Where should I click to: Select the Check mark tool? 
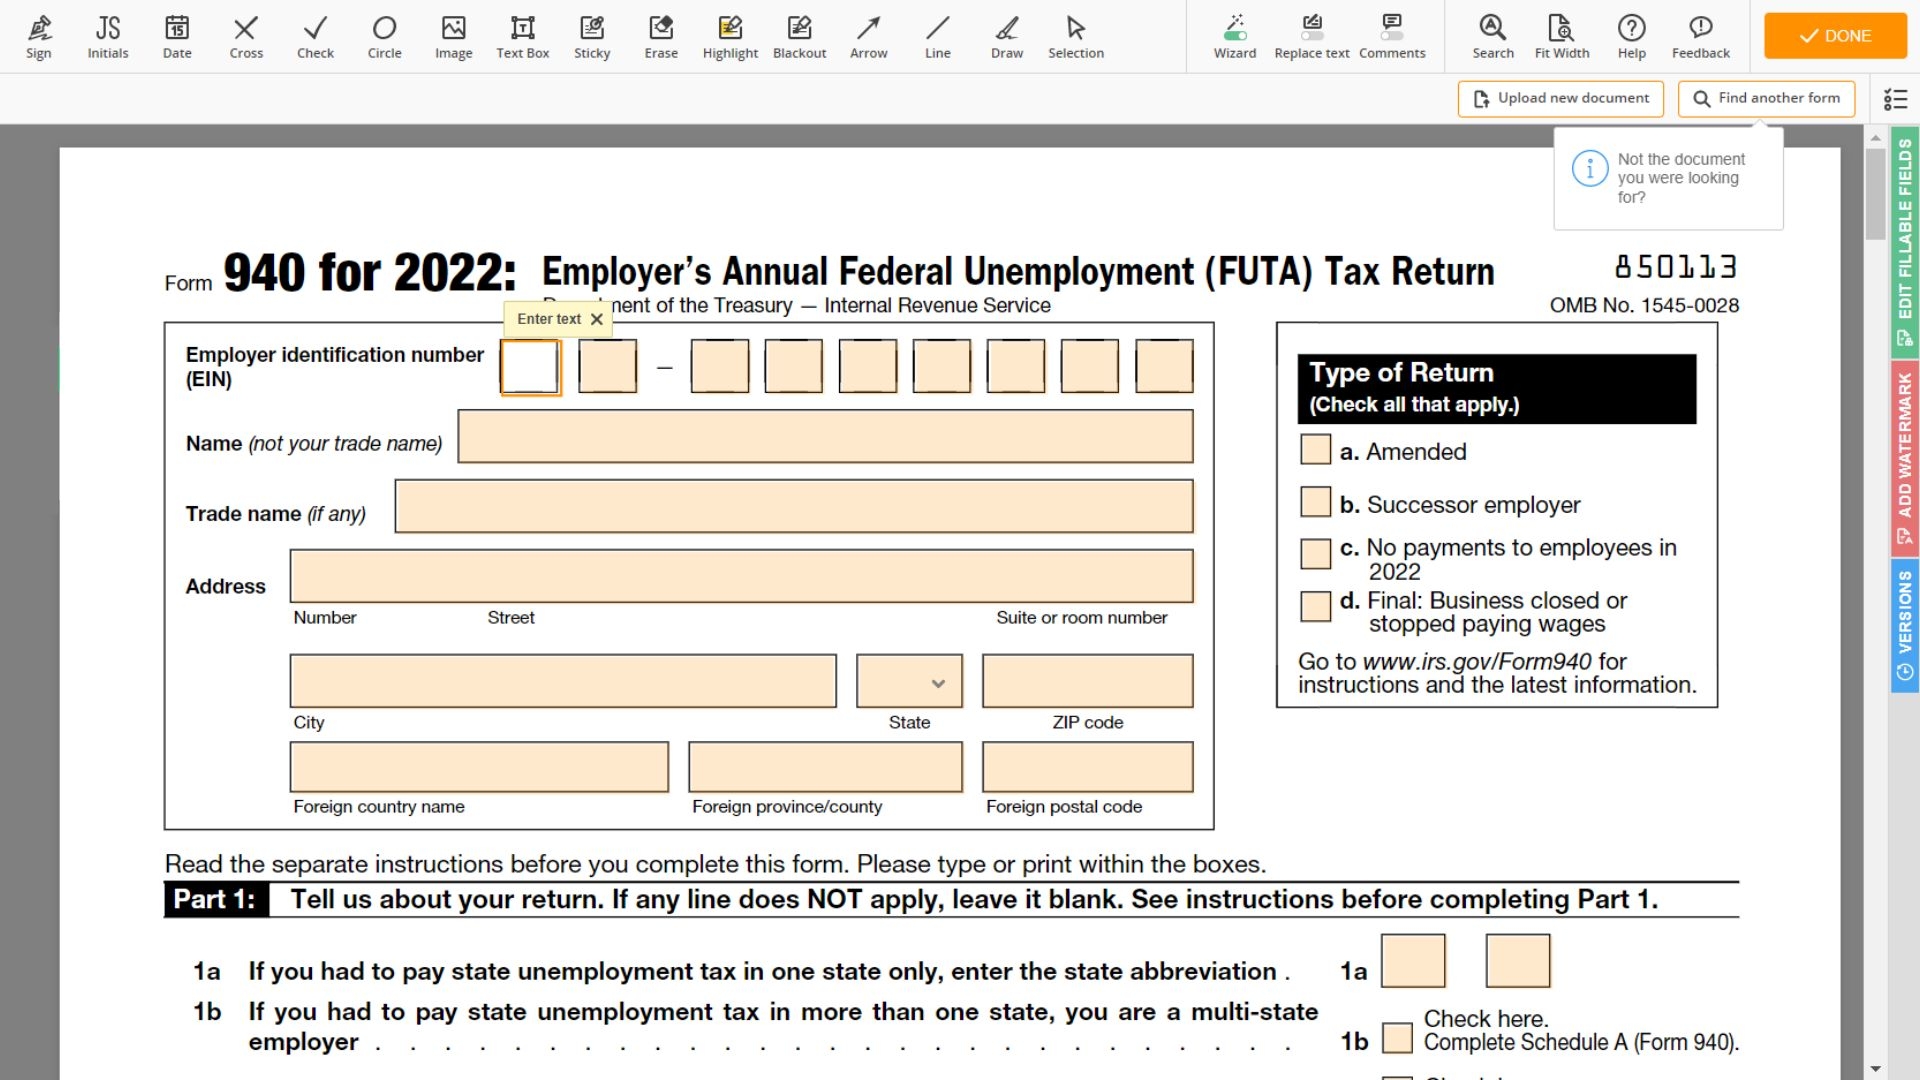point(315,36)
